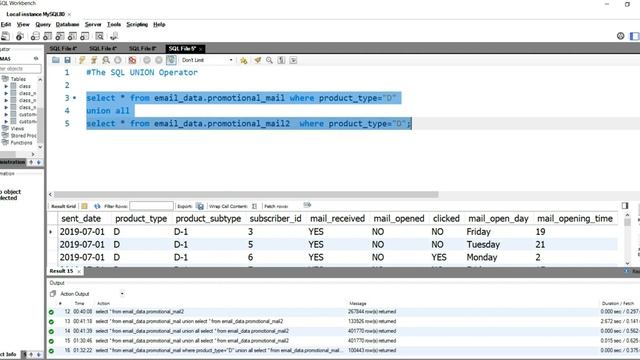640x360 pixels.
Task: Click the Fetch rows icon
Action: [307, 205]
